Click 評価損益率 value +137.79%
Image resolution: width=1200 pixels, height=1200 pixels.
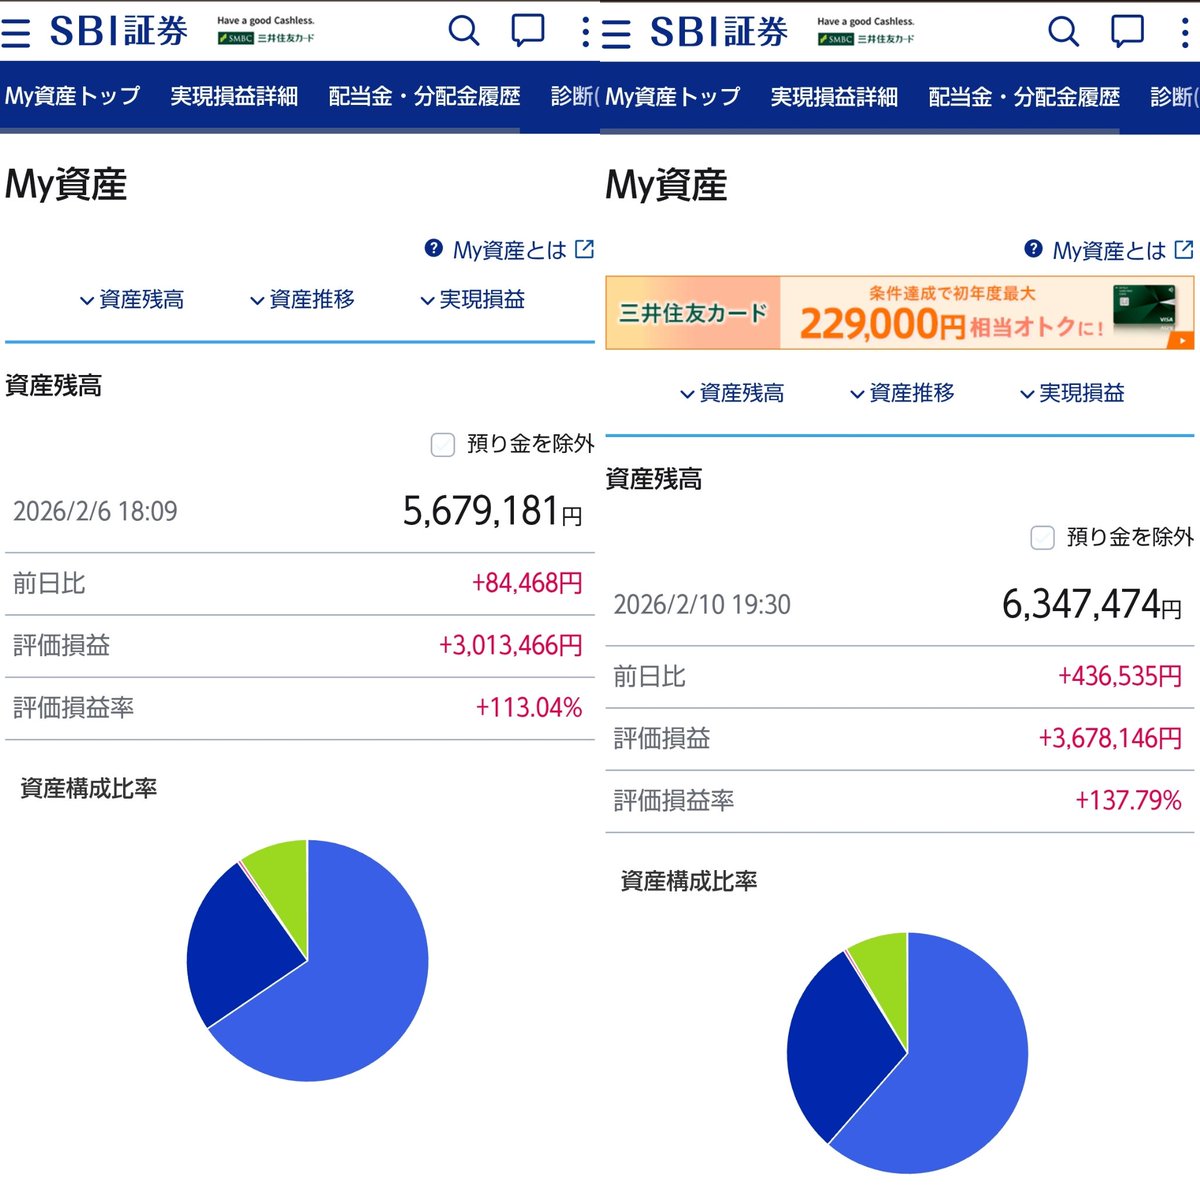1128,800
